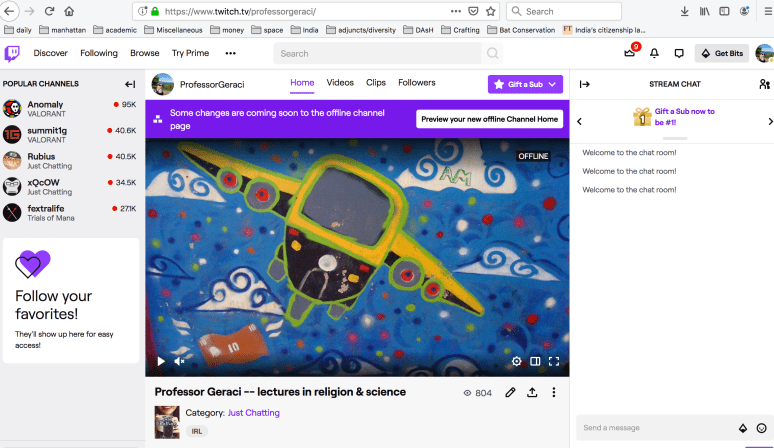Unmute the video player volume
This screenshot has height=448, width=774.
point(179,361)
